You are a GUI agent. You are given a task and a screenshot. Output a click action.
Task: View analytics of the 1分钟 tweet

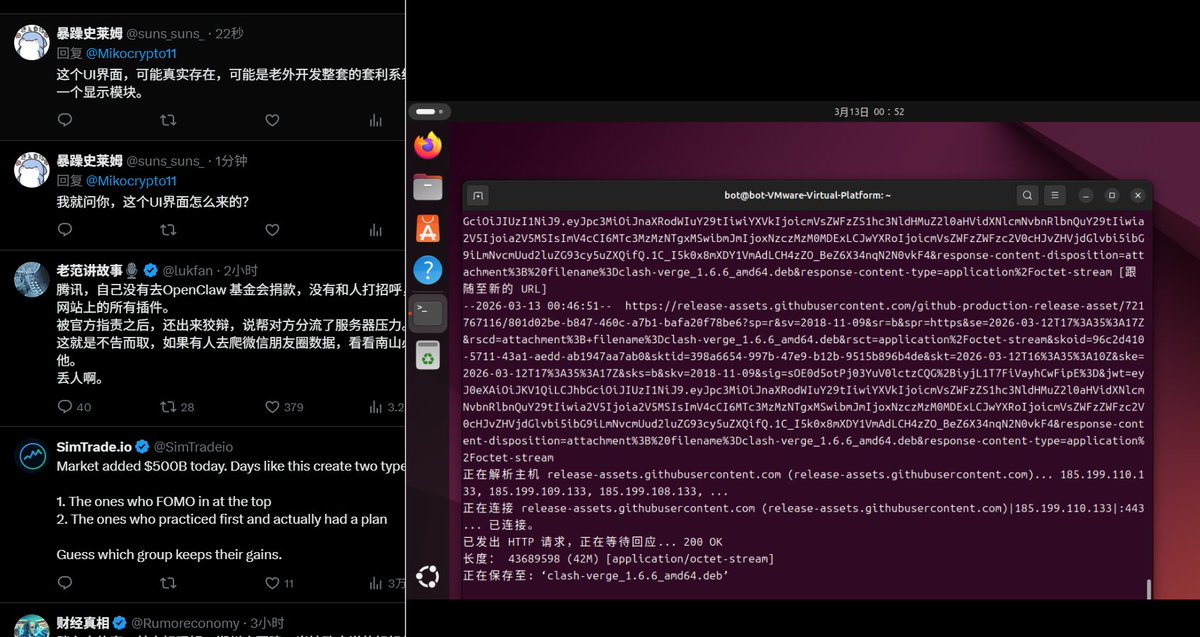376,230
